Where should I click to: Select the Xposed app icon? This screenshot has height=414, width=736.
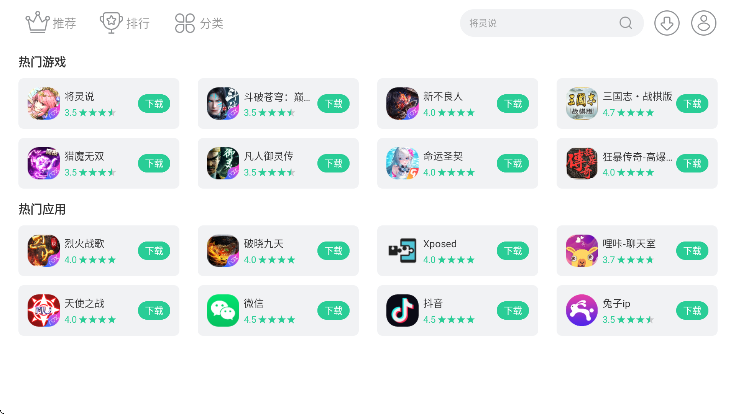[x=402, y=251]
